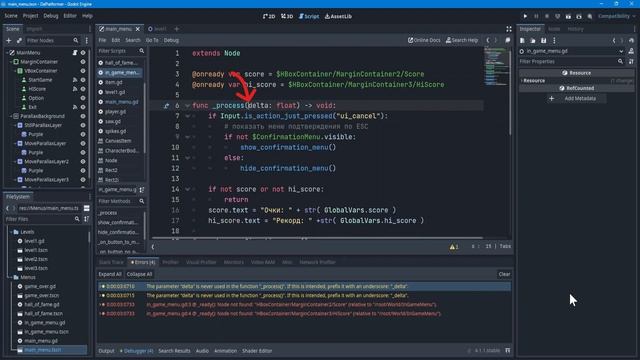Click the Pause running project icon
The image size is (640, 360).
pos(536,16)
